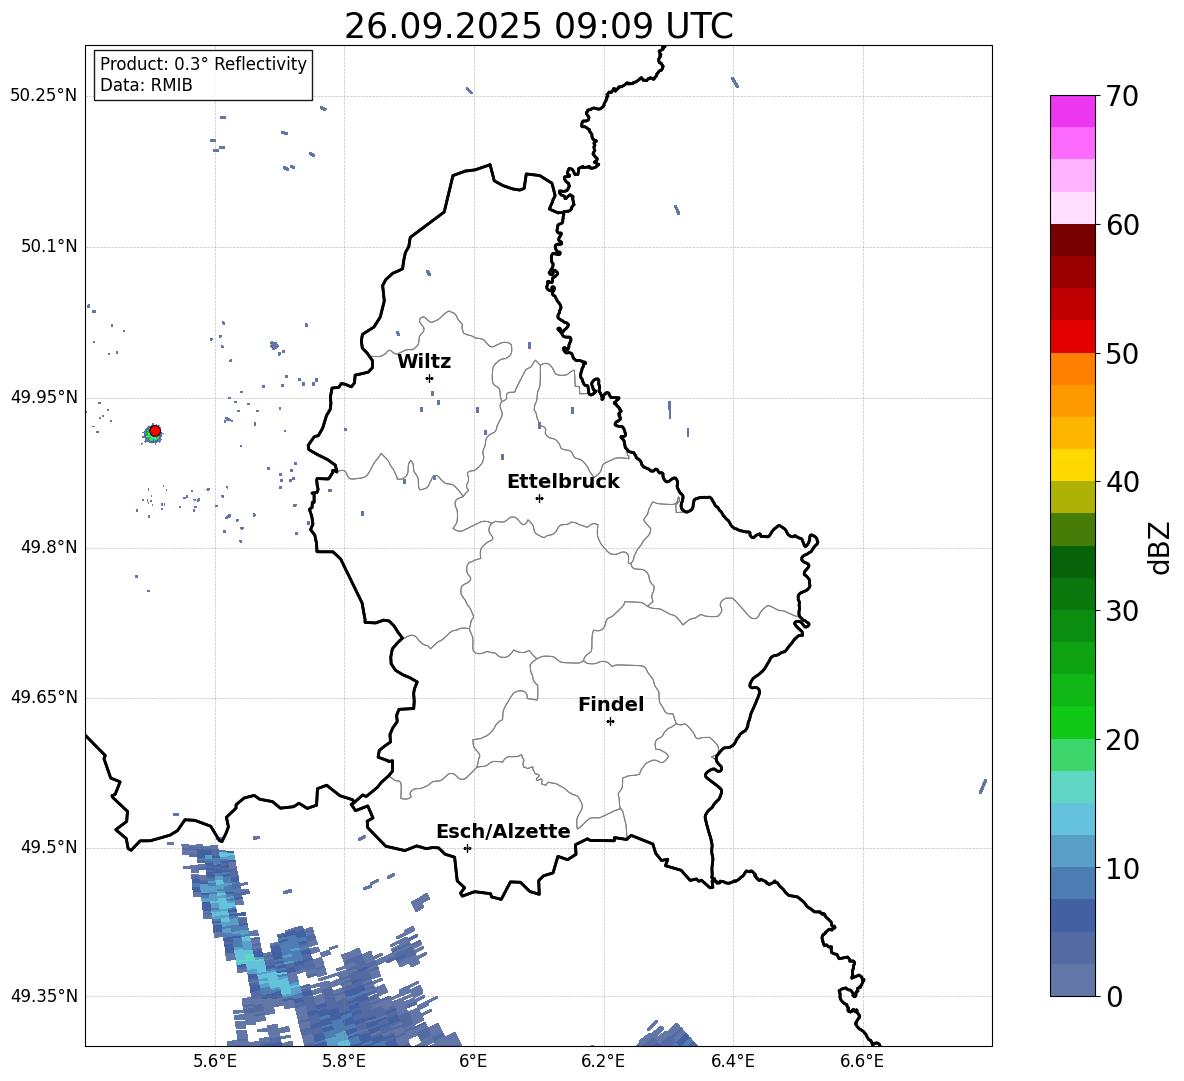Click the Findel city label
Viewport: 1184px width, 1081px height.
point(611,704)
